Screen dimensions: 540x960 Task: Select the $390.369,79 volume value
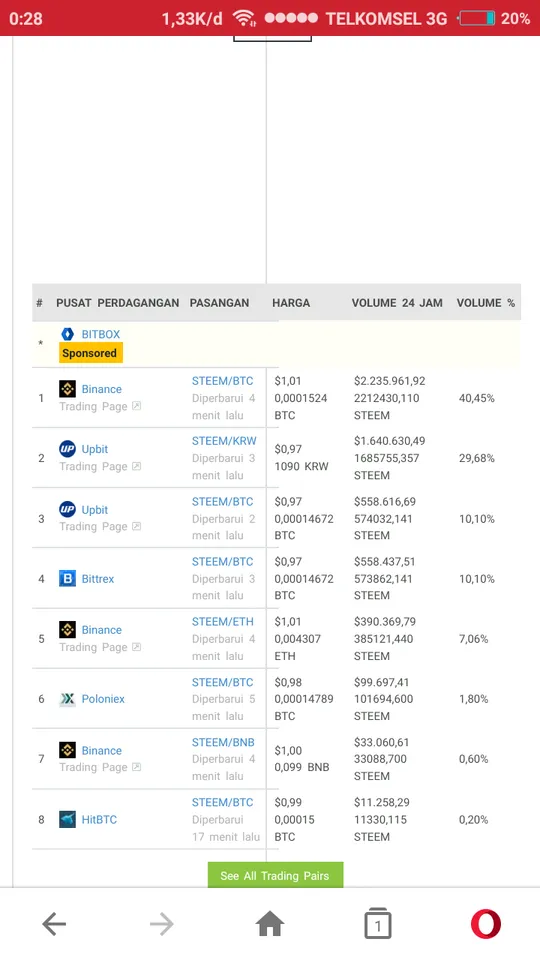[384, 621]
